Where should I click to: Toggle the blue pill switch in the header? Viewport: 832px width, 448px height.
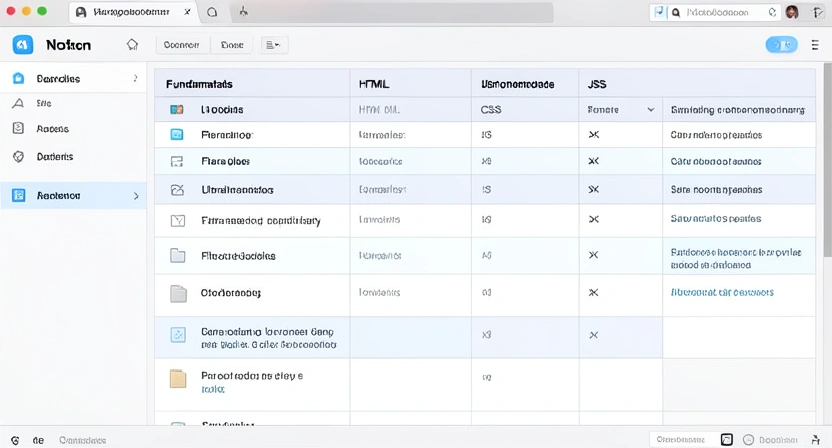[781, 45]
